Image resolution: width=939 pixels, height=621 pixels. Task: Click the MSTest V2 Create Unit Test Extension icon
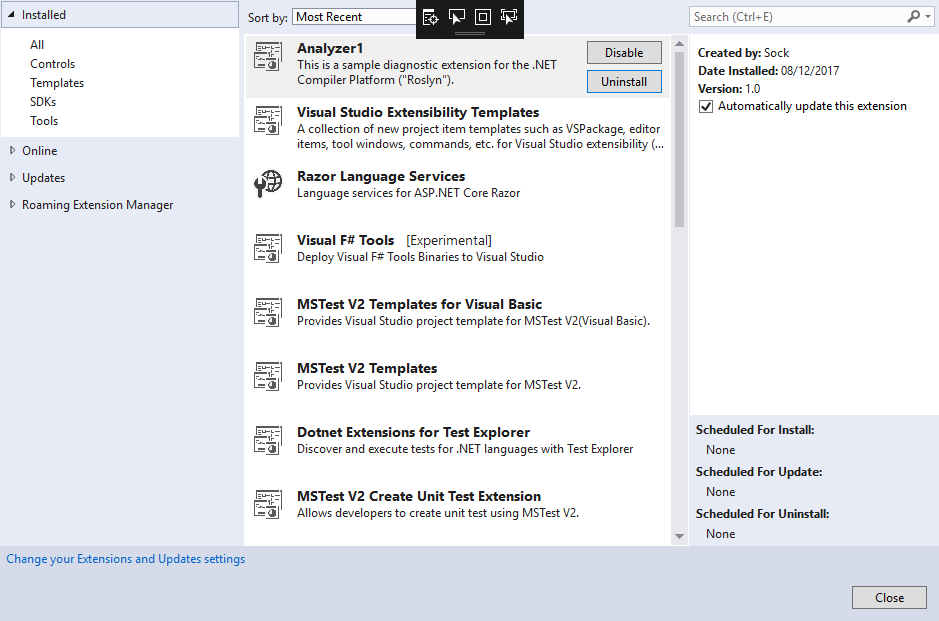coord(268,505)
